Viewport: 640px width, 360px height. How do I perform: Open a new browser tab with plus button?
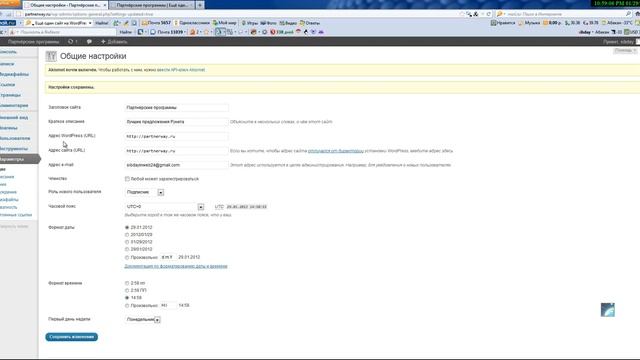[200, 5]
